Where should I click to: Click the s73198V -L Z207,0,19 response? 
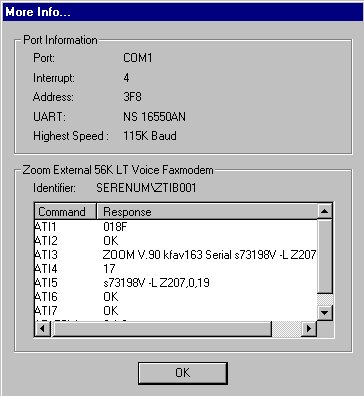(156, 283)
